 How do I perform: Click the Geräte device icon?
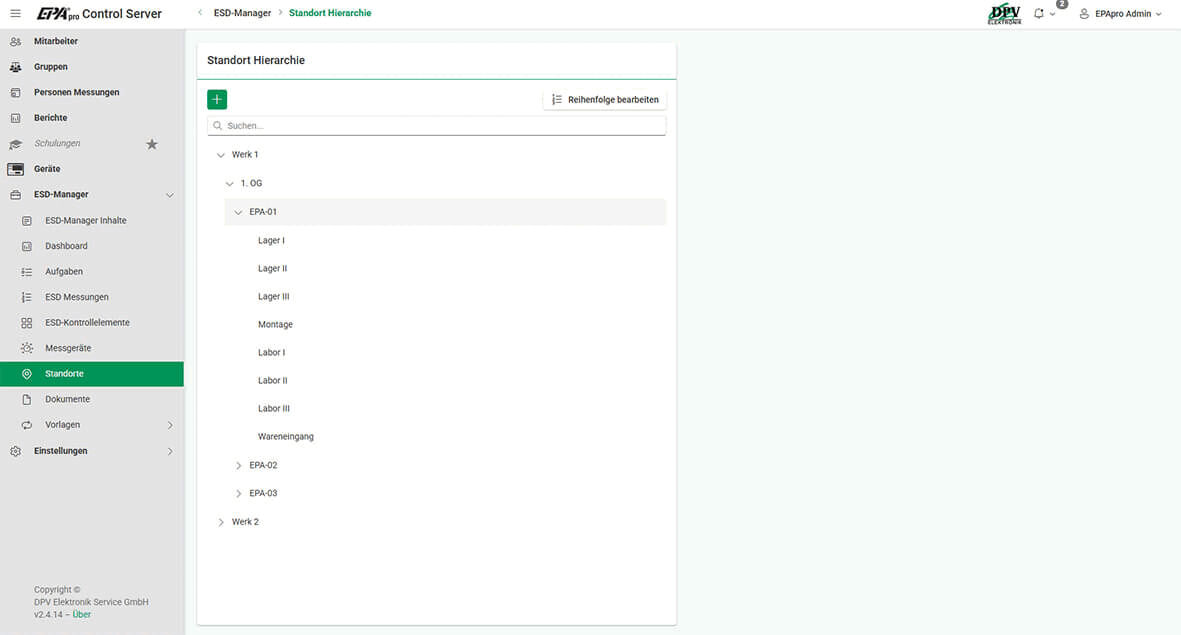[15, 169]
